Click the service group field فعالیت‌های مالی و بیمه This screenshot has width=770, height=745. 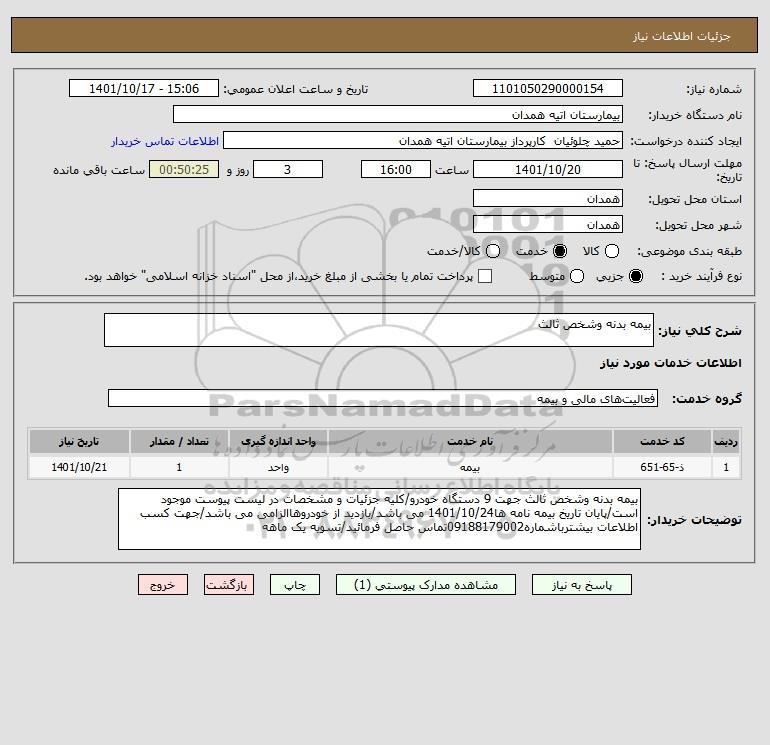pyautogui.click(x=383, y=398)
